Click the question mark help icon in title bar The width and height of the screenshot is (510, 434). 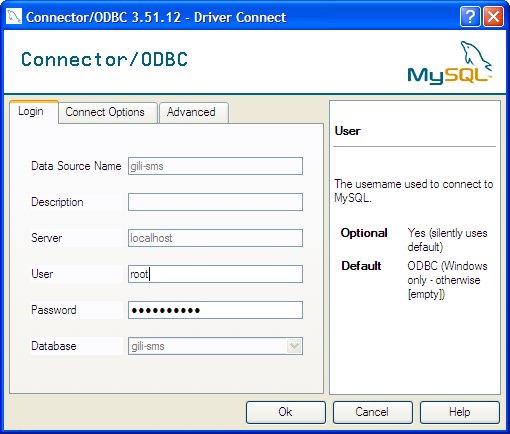pos(470,16)
